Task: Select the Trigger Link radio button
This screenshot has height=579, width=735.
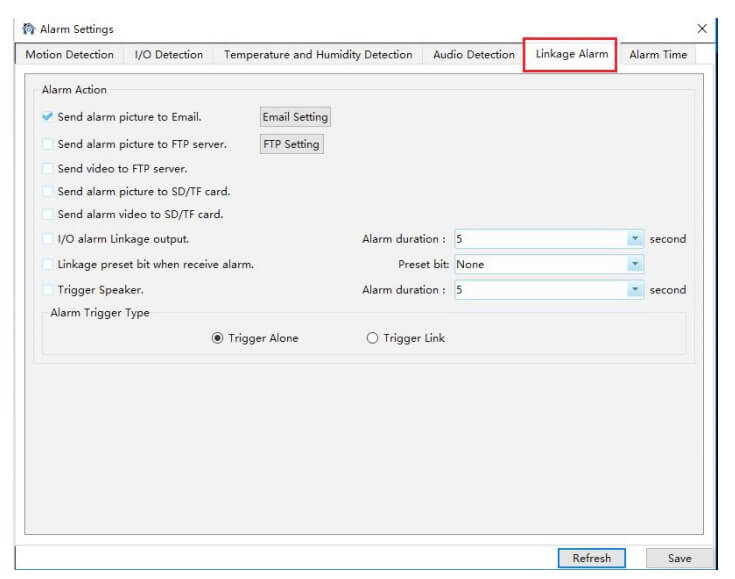Action: 372,338
